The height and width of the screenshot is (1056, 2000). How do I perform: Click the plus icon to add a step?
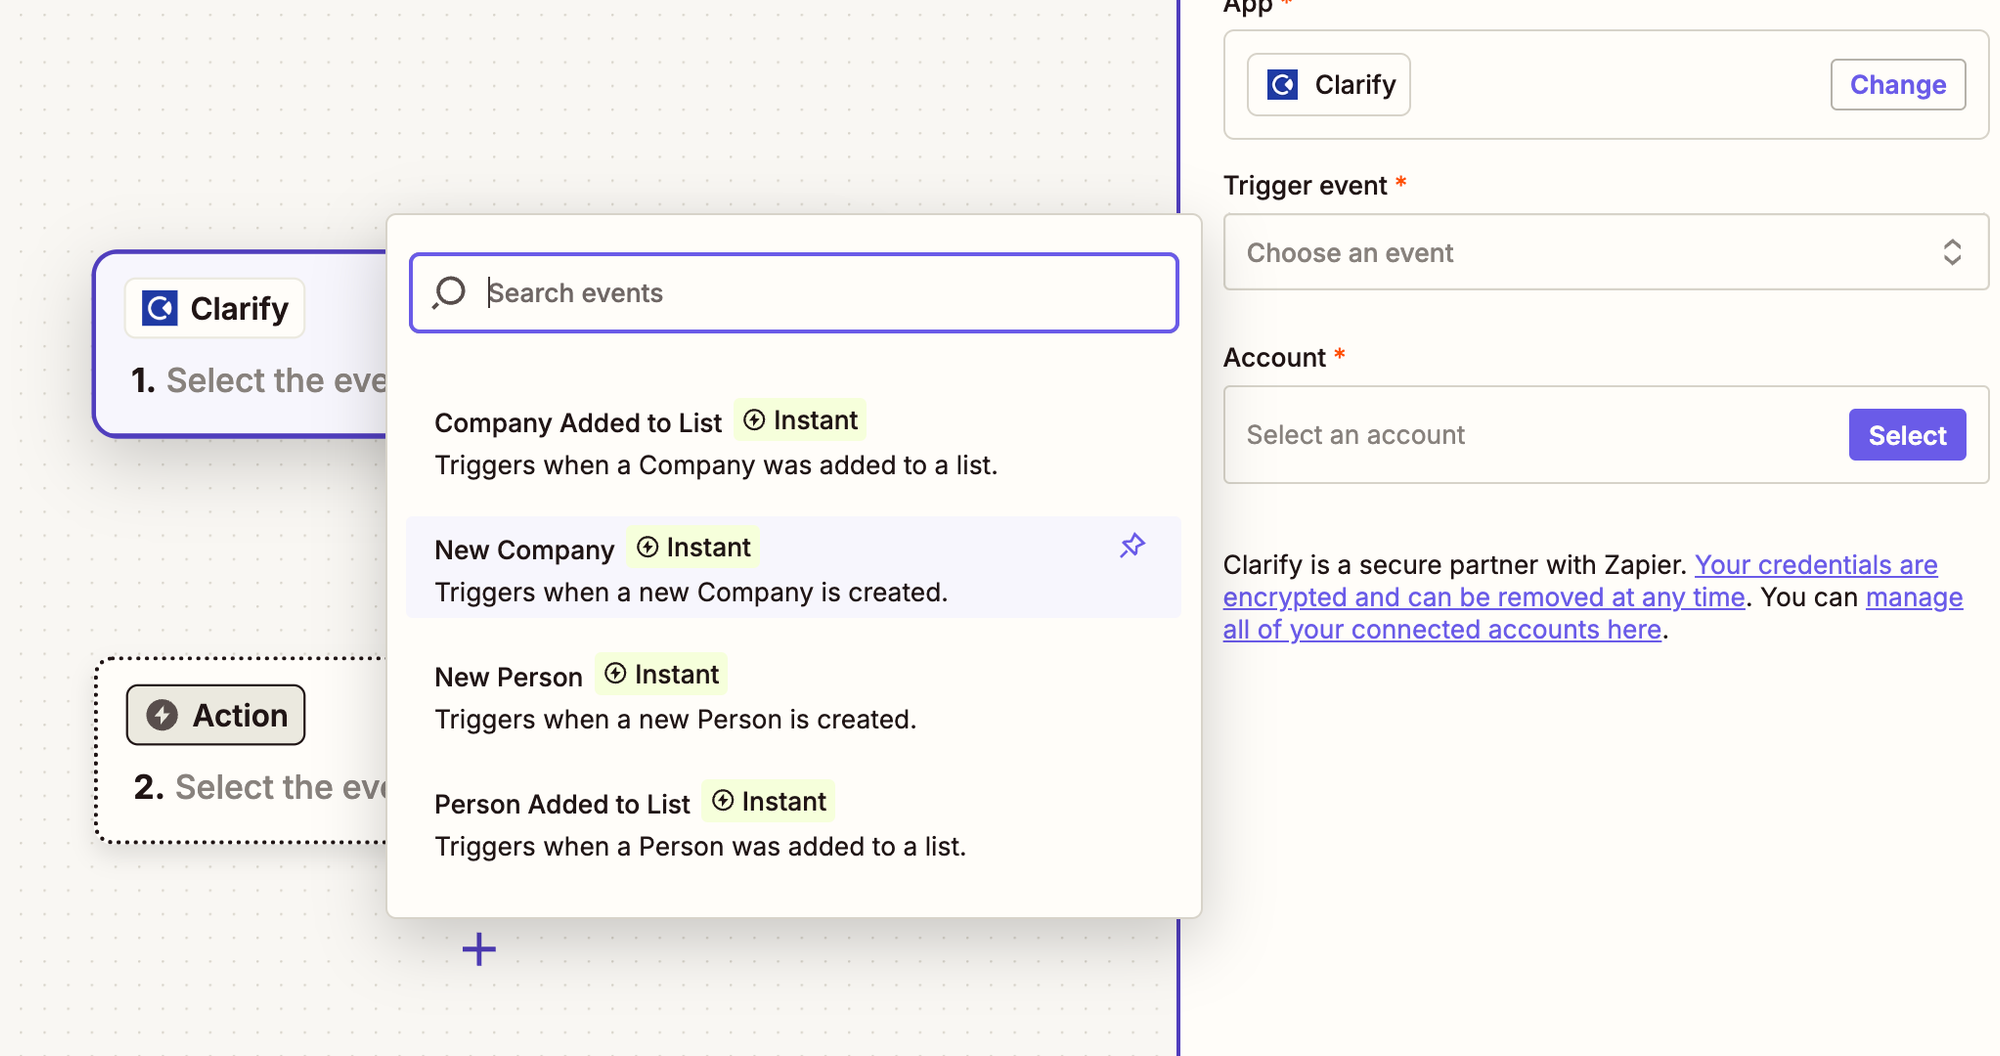[479, 949]
